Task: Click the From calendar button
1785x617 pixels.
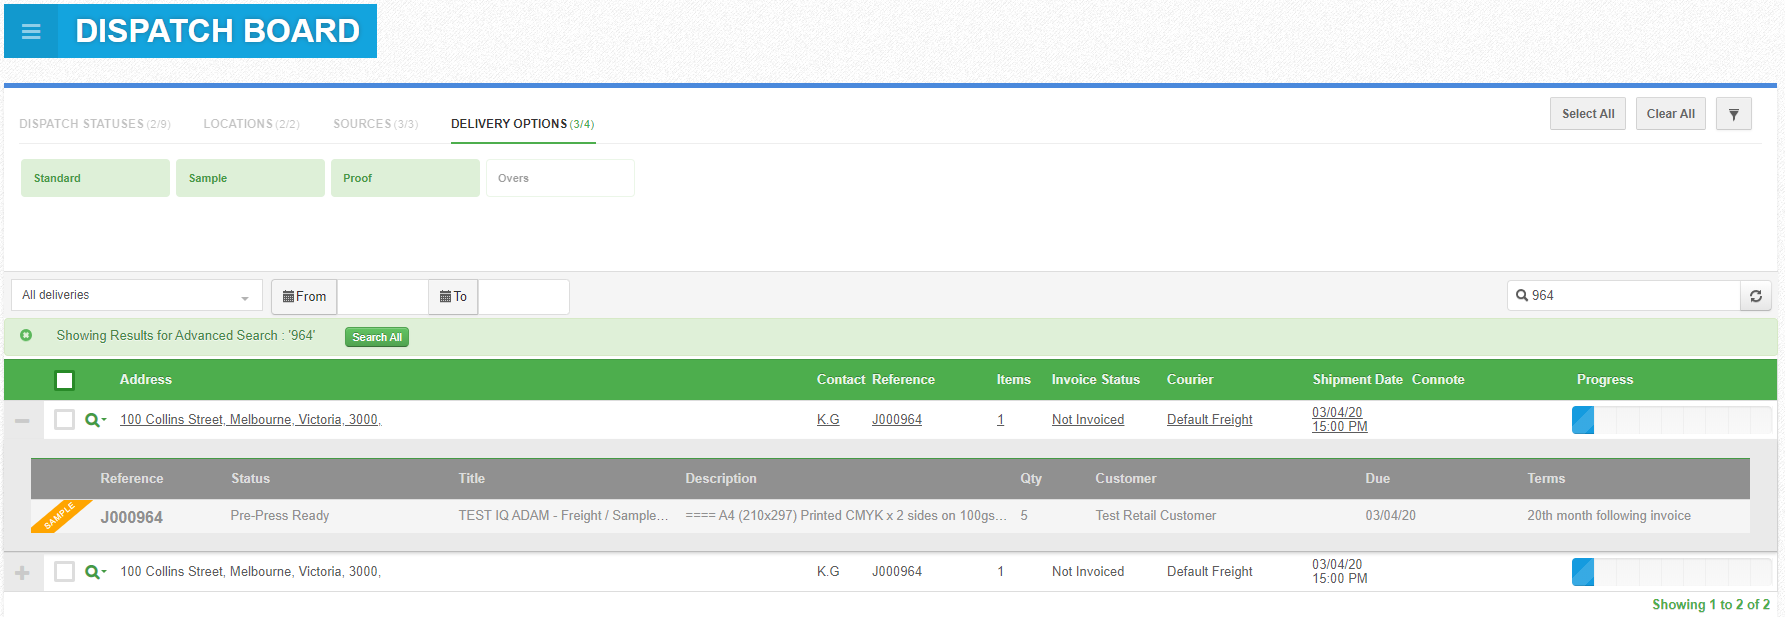Action: pyautogui.click(x=304, y=297)
